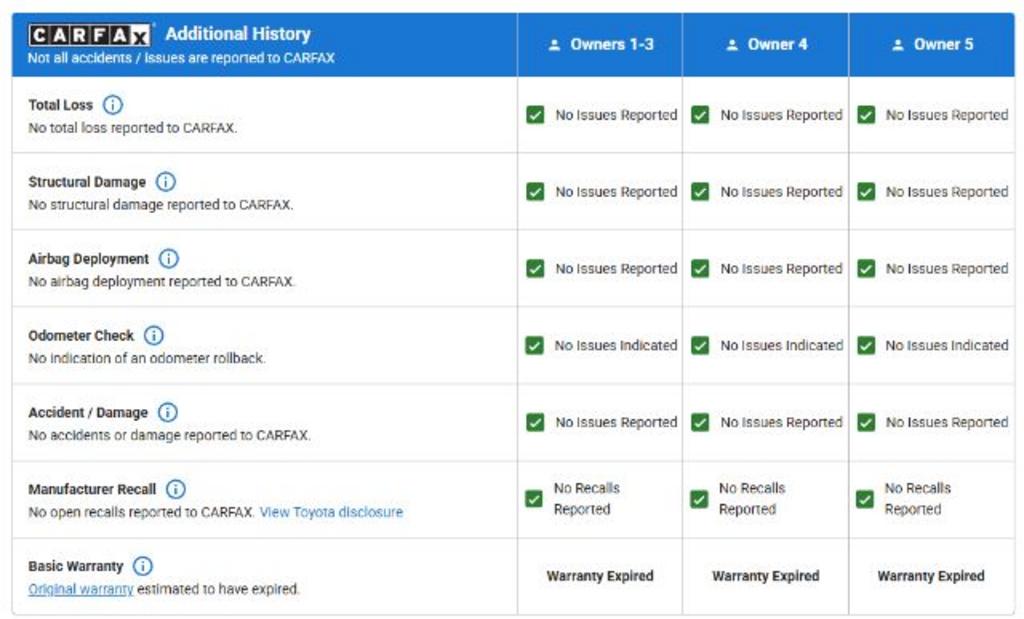Click the CARFAX logo in the header
1024x619 pixels.
pyautogui.click(x=89, y=35)
